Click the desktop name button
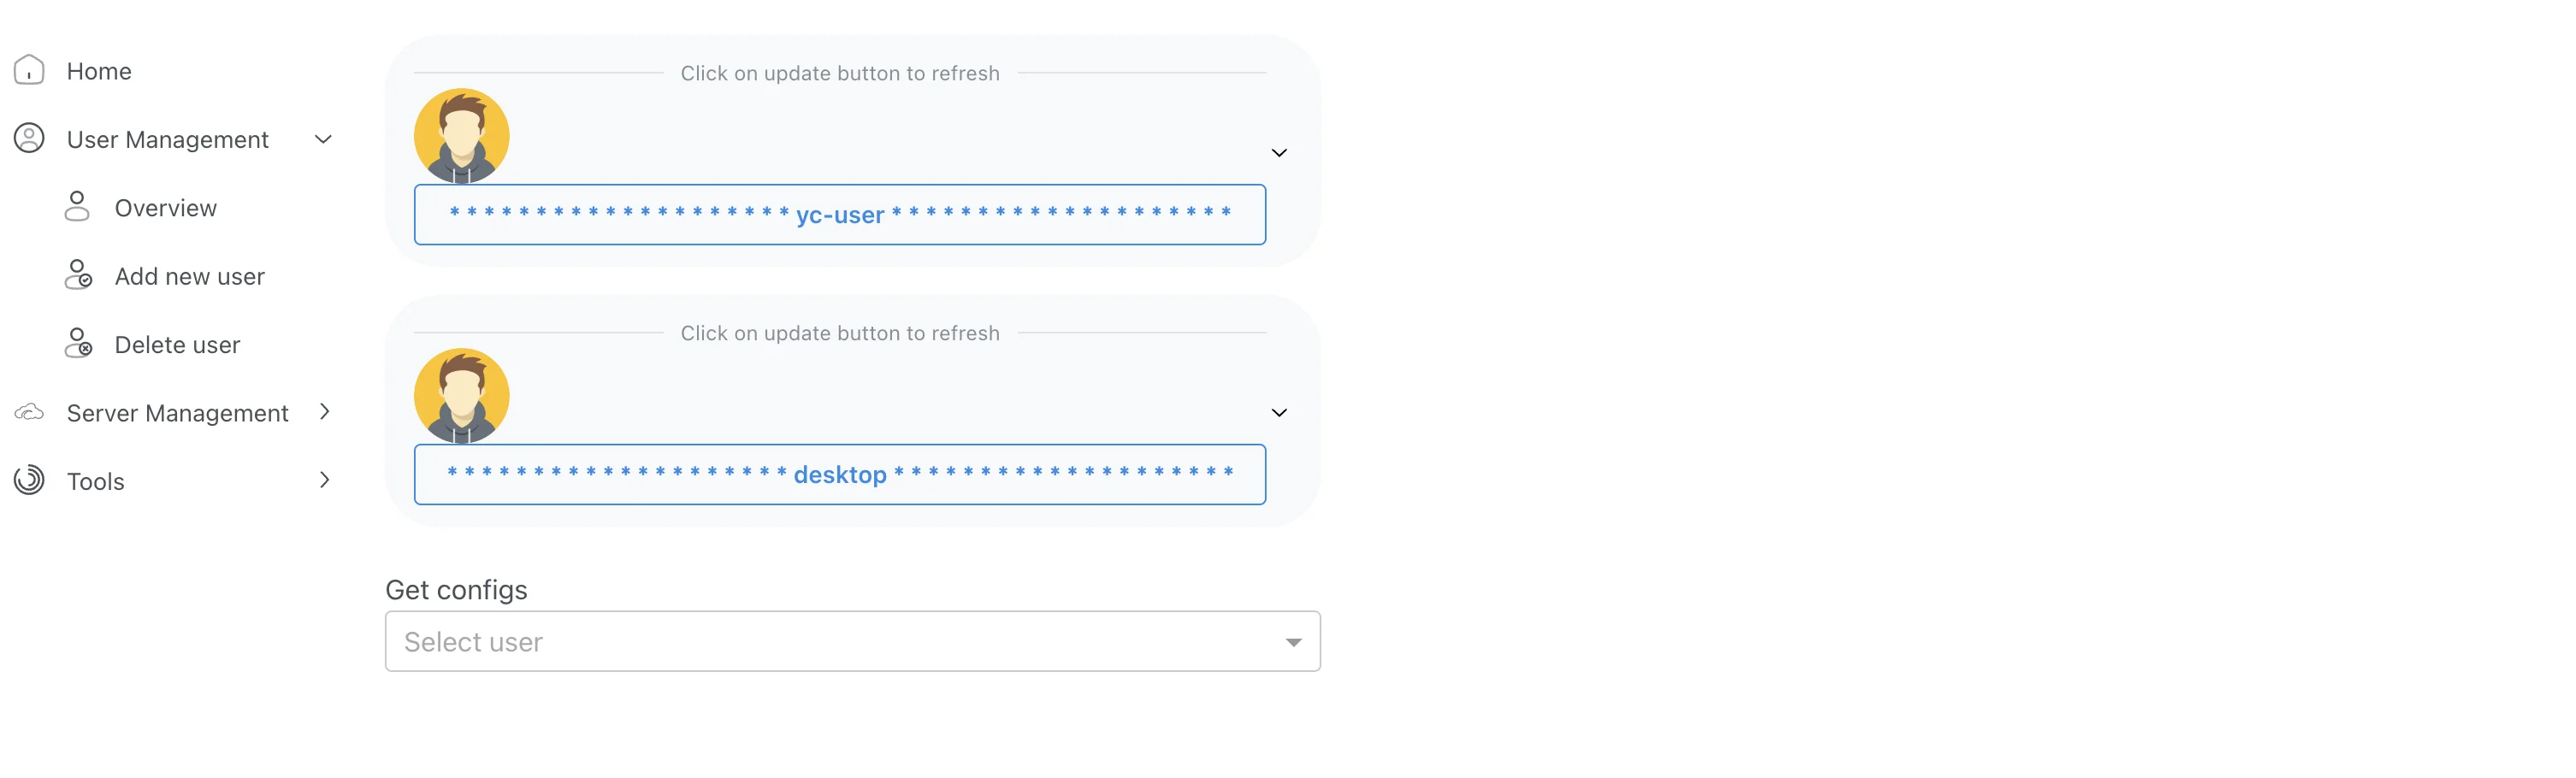2576x778 pixels. click(x=839, y=475)
